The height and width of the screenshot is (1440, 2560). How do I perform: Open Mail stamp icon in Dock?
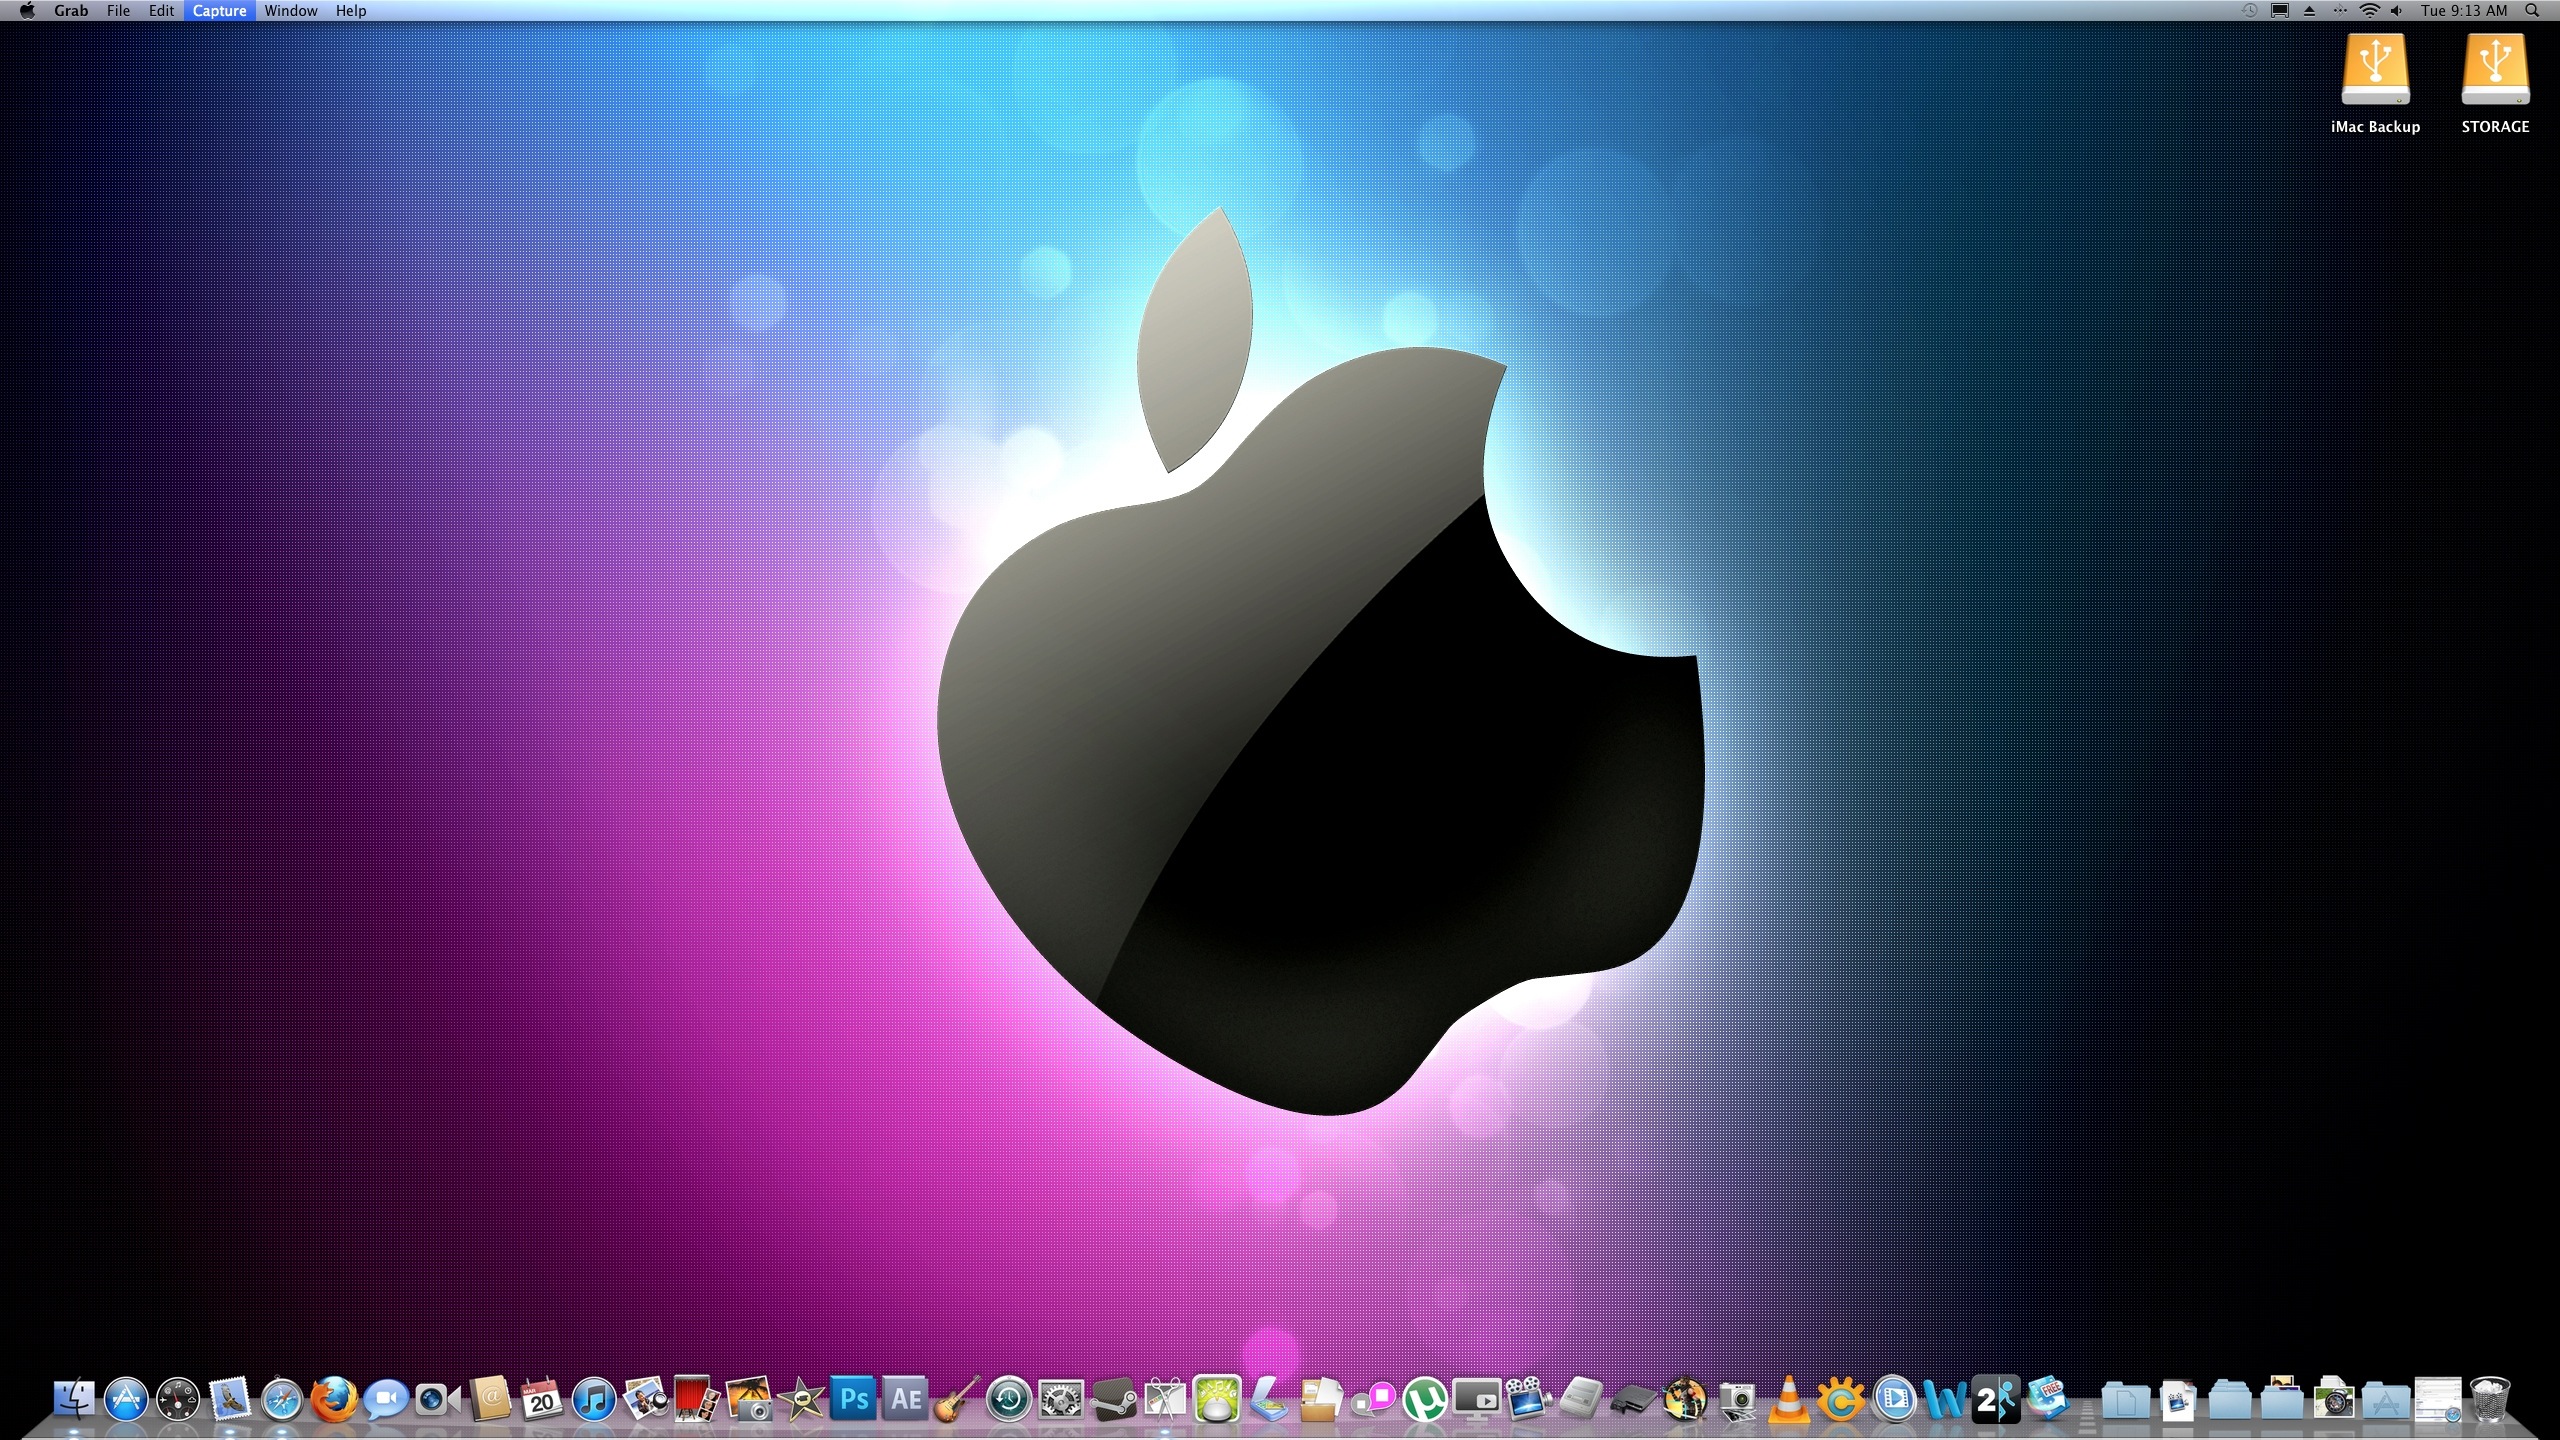(230, 1399)
